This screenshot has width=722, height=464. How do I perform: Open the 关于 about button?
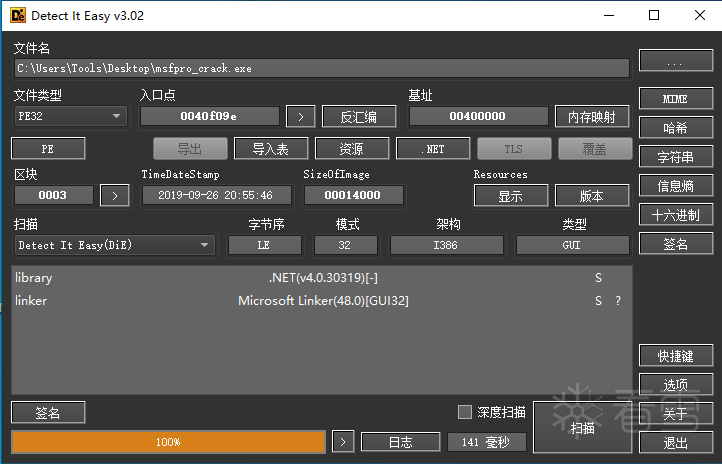(675, 413)
